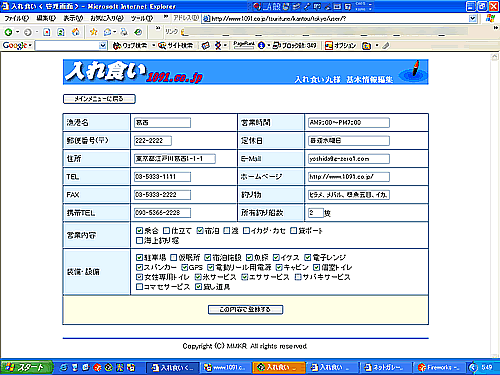Viewport: 500px width, 375px height.
Task: Click the Print icon in IE toolbar
Action: 124,32
